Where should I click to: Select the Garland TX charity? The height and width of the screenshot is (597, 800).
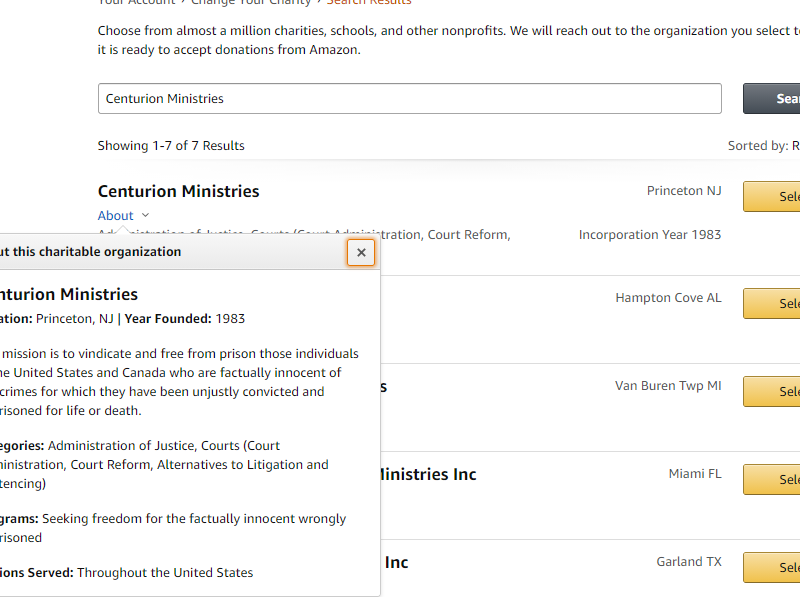(x=771, y=567)
